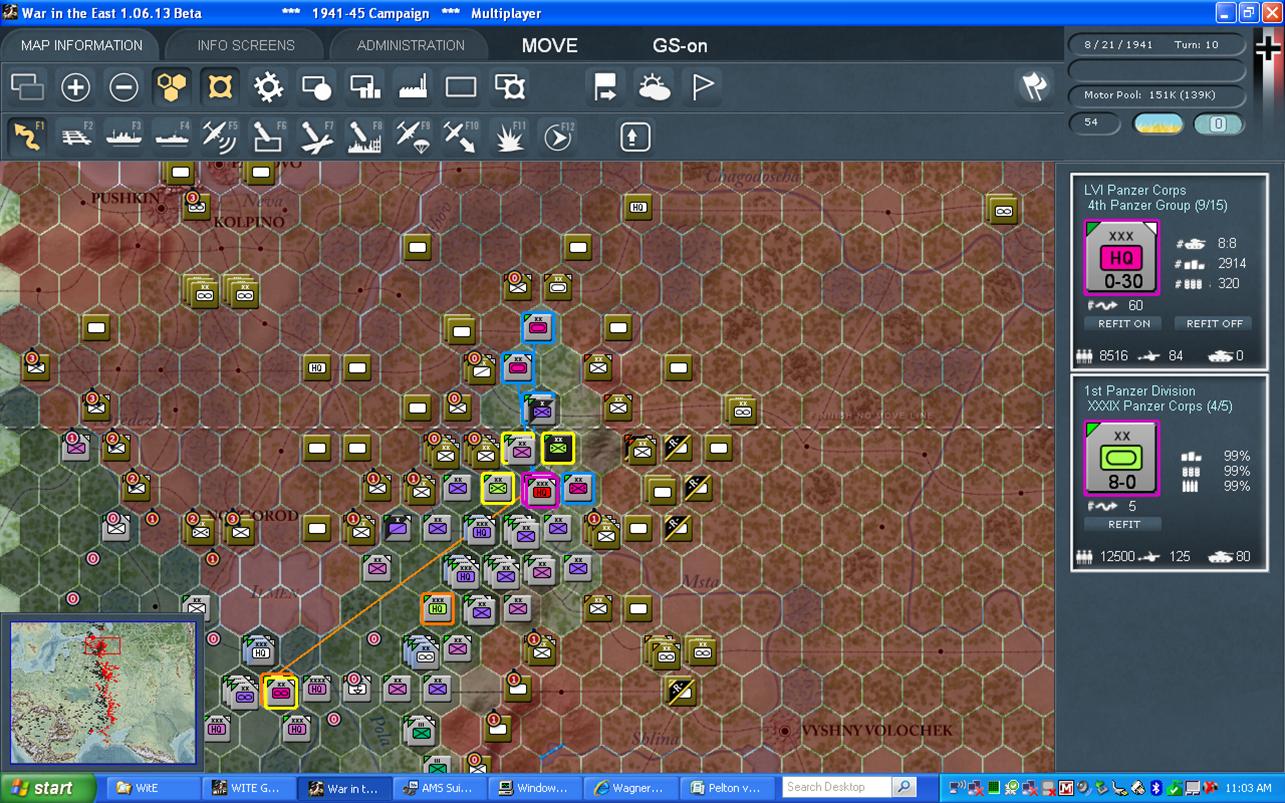Select the orange-bordered green HQ unit on map
The width and height of the screenshot is (1285, 803).
point(437,608)
